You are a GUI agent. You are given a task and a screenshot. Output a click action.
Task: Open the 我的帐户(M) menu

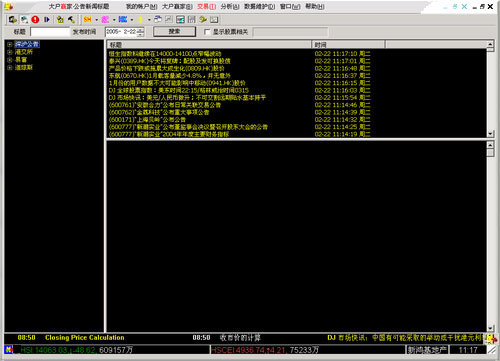[x=141, y=7]
